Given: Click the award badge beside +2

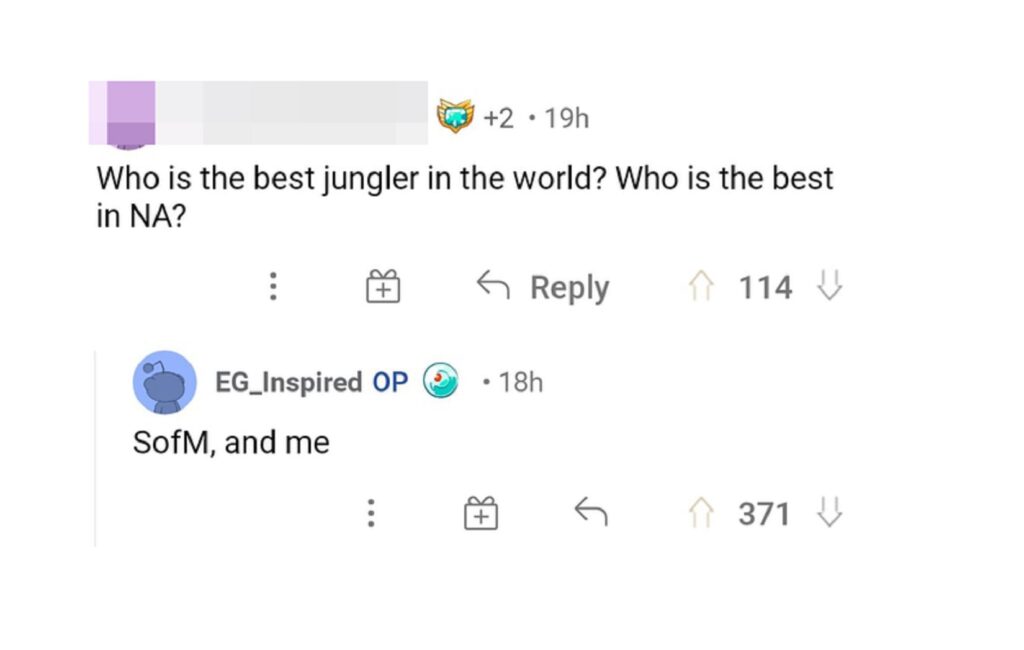Looking at the screenshot, I should [455, 119].
